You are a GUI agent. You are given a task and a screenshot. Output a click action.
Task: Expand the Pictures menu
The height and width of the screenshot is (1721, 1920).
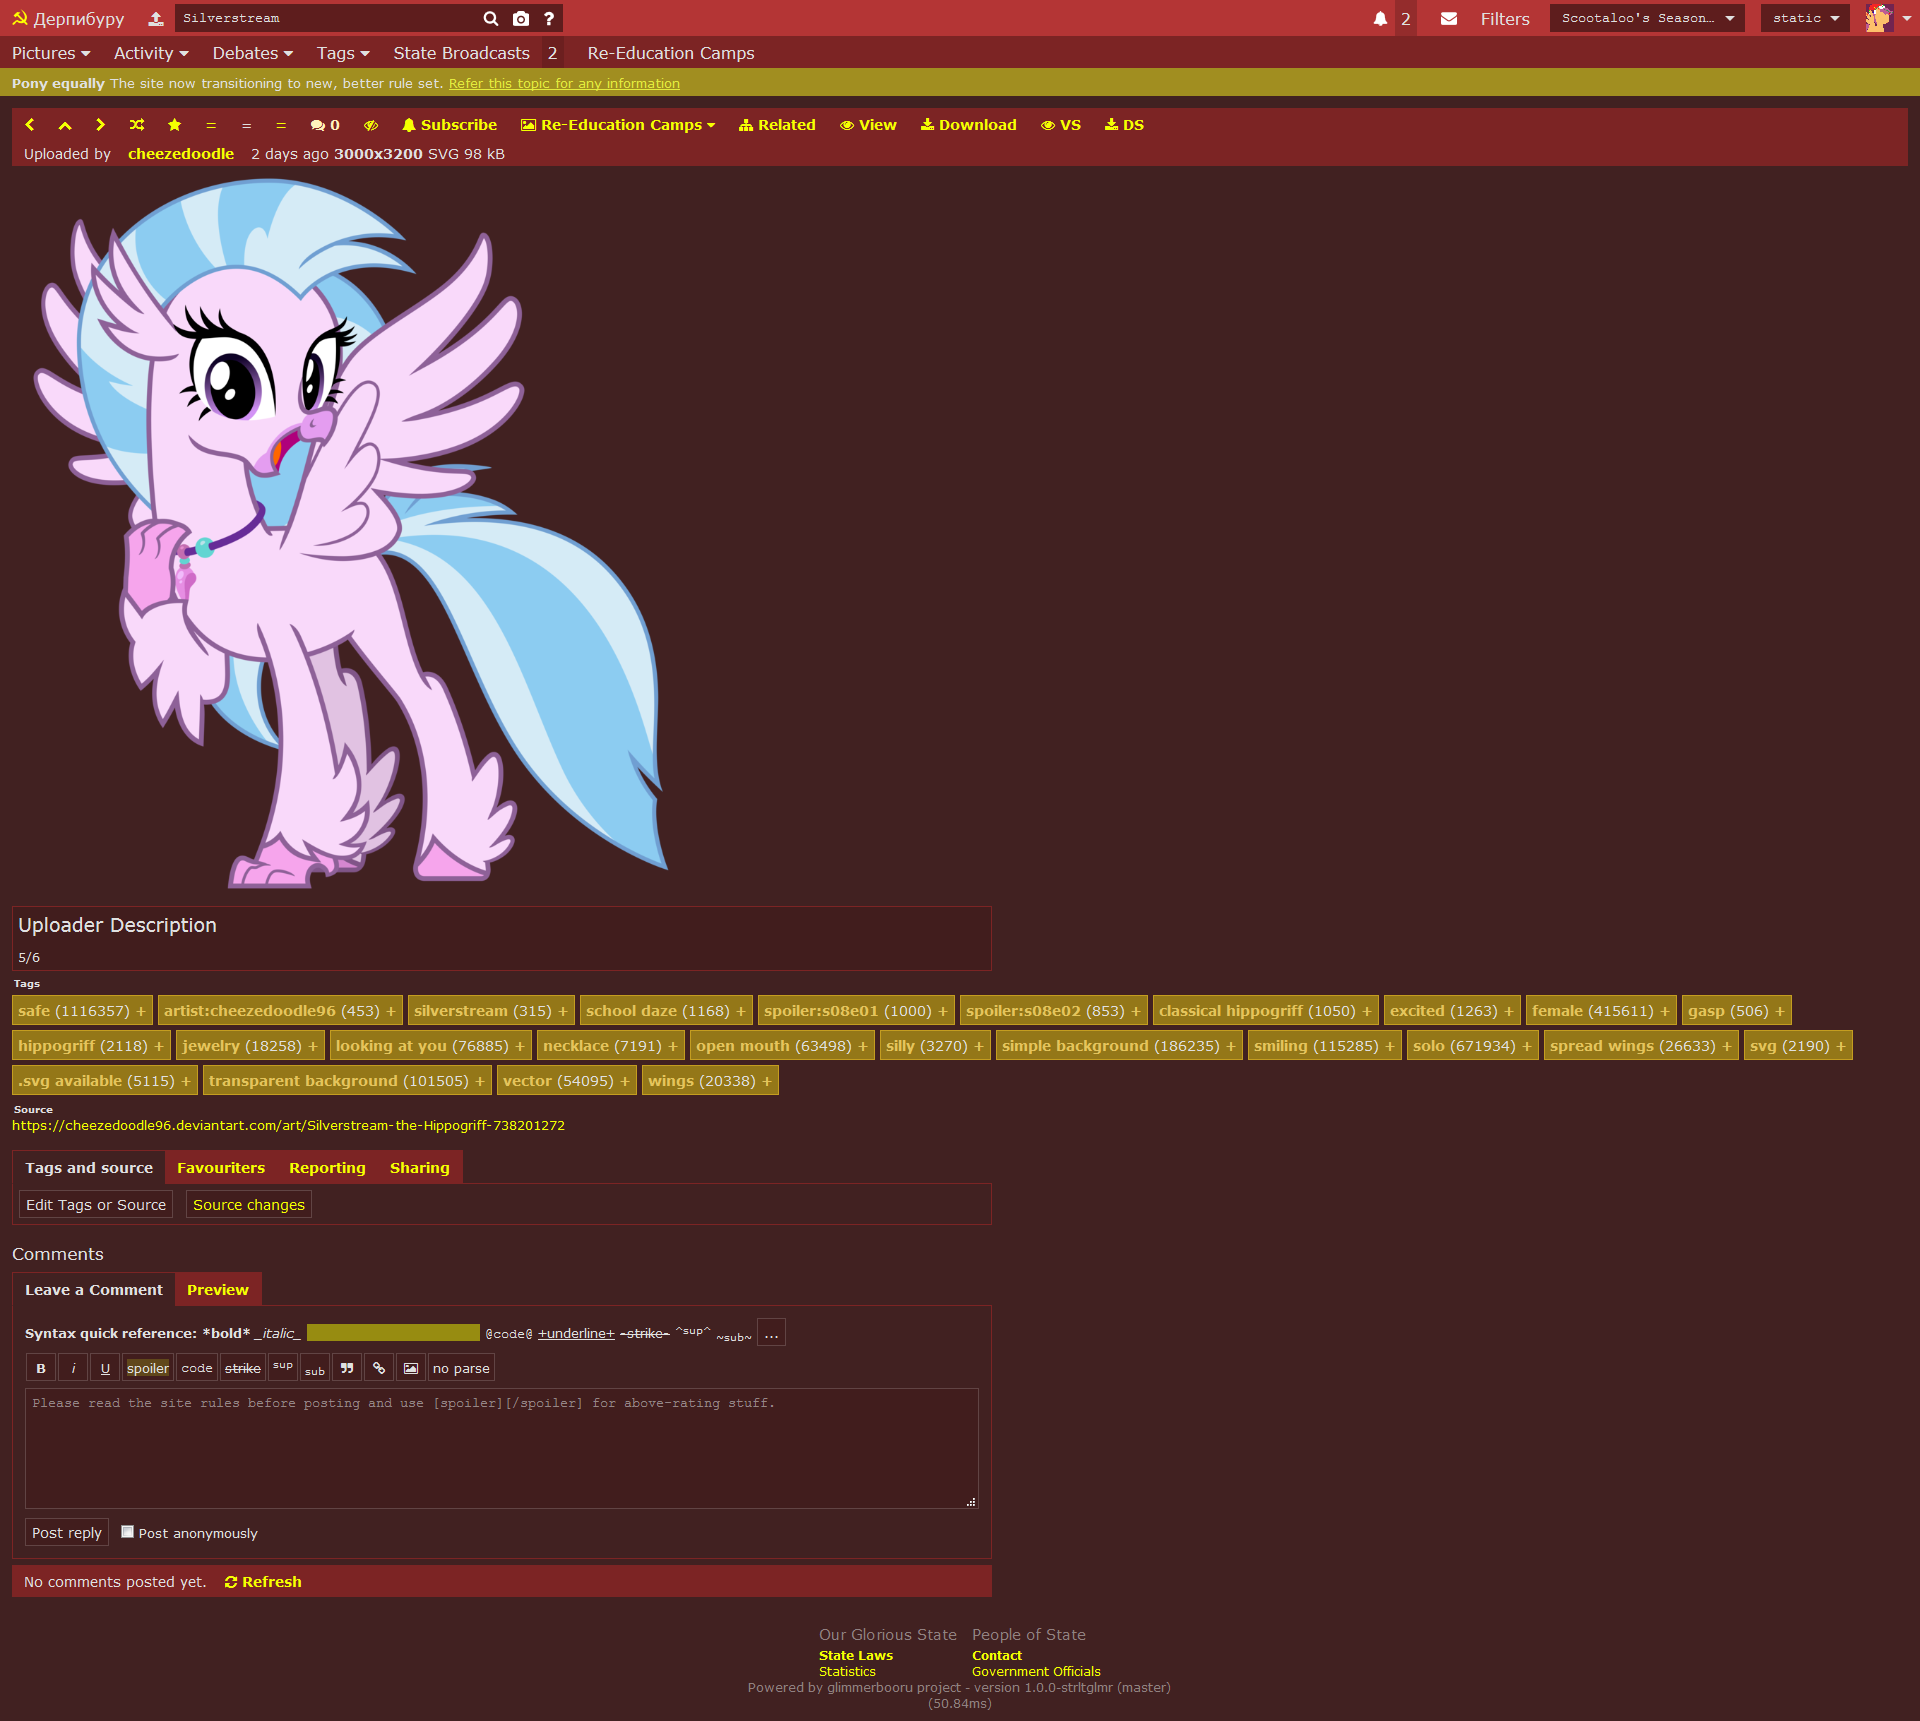pos(51,53)
